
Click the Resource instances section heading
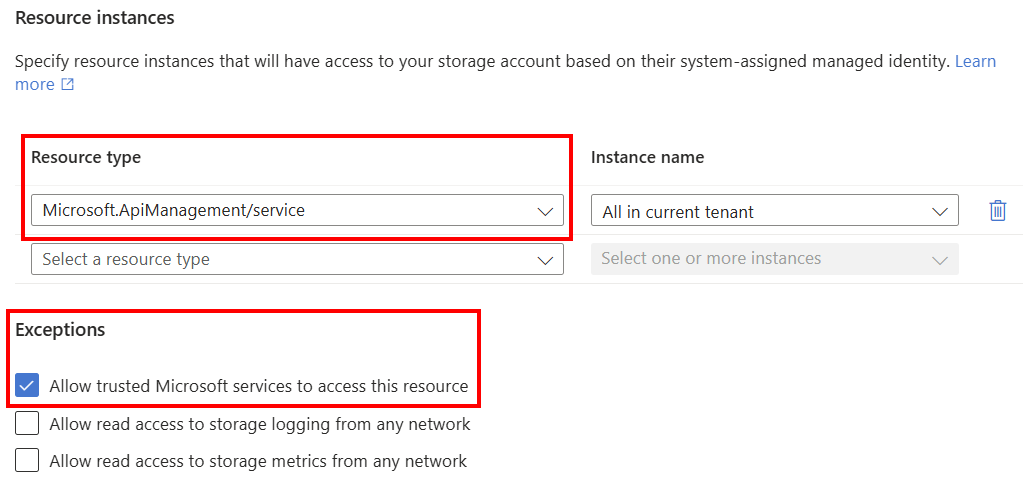(x=94, y=18)
